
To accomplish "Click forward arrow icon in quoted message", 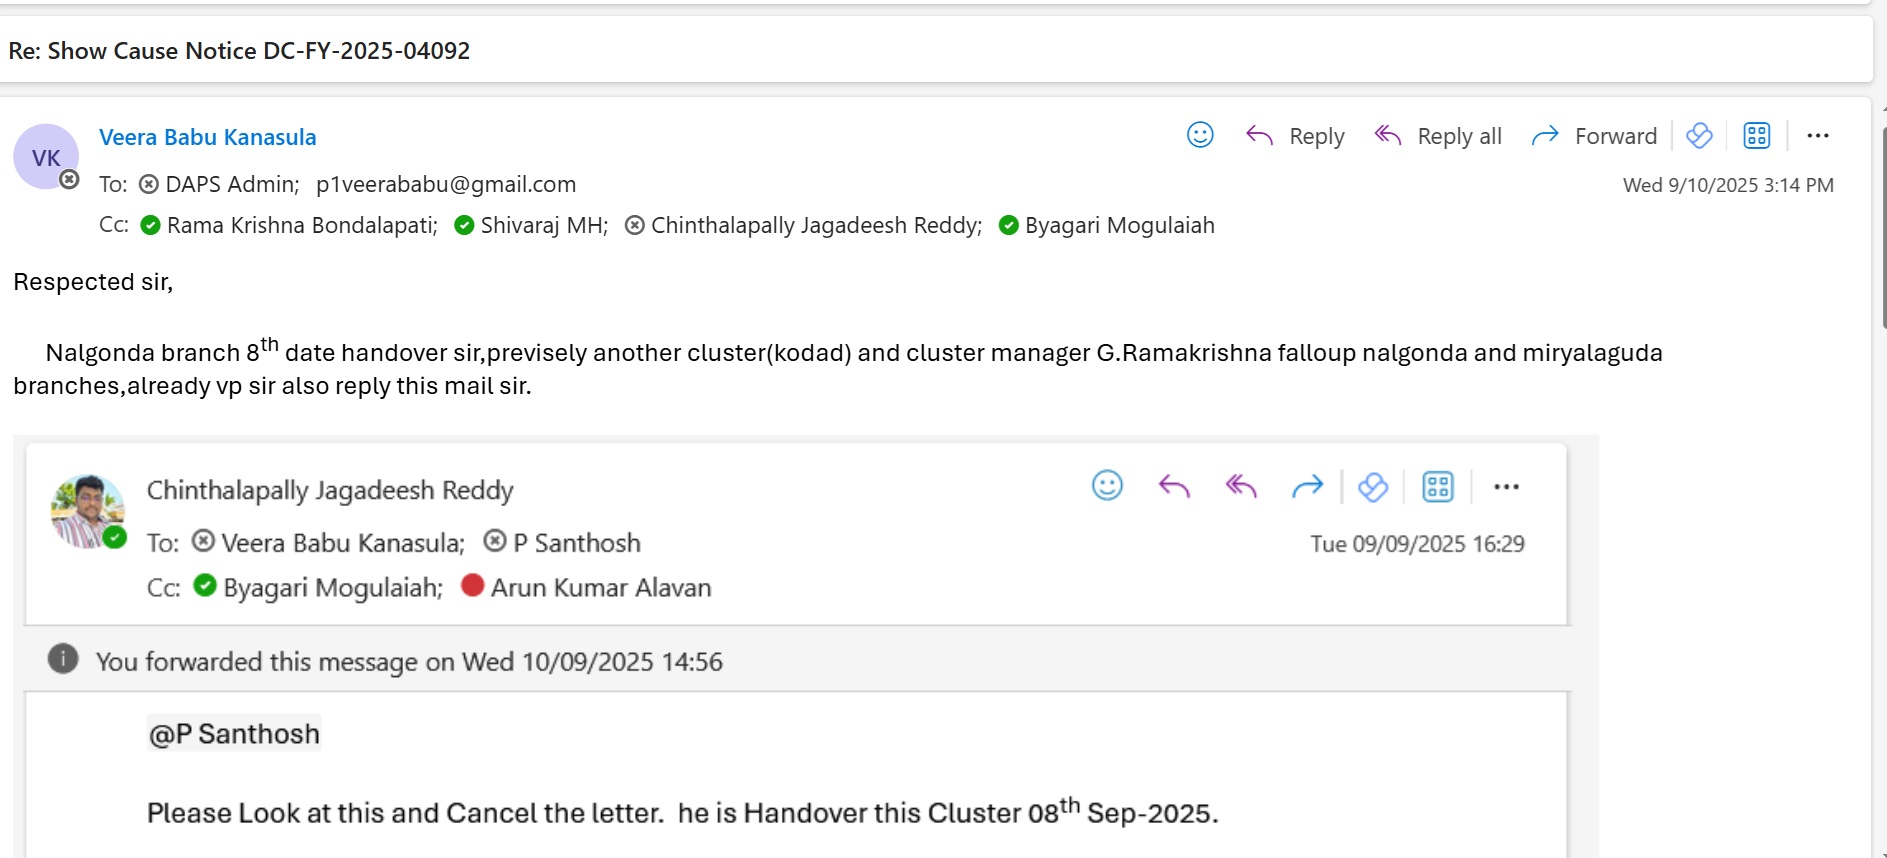I will (1307, 487).
